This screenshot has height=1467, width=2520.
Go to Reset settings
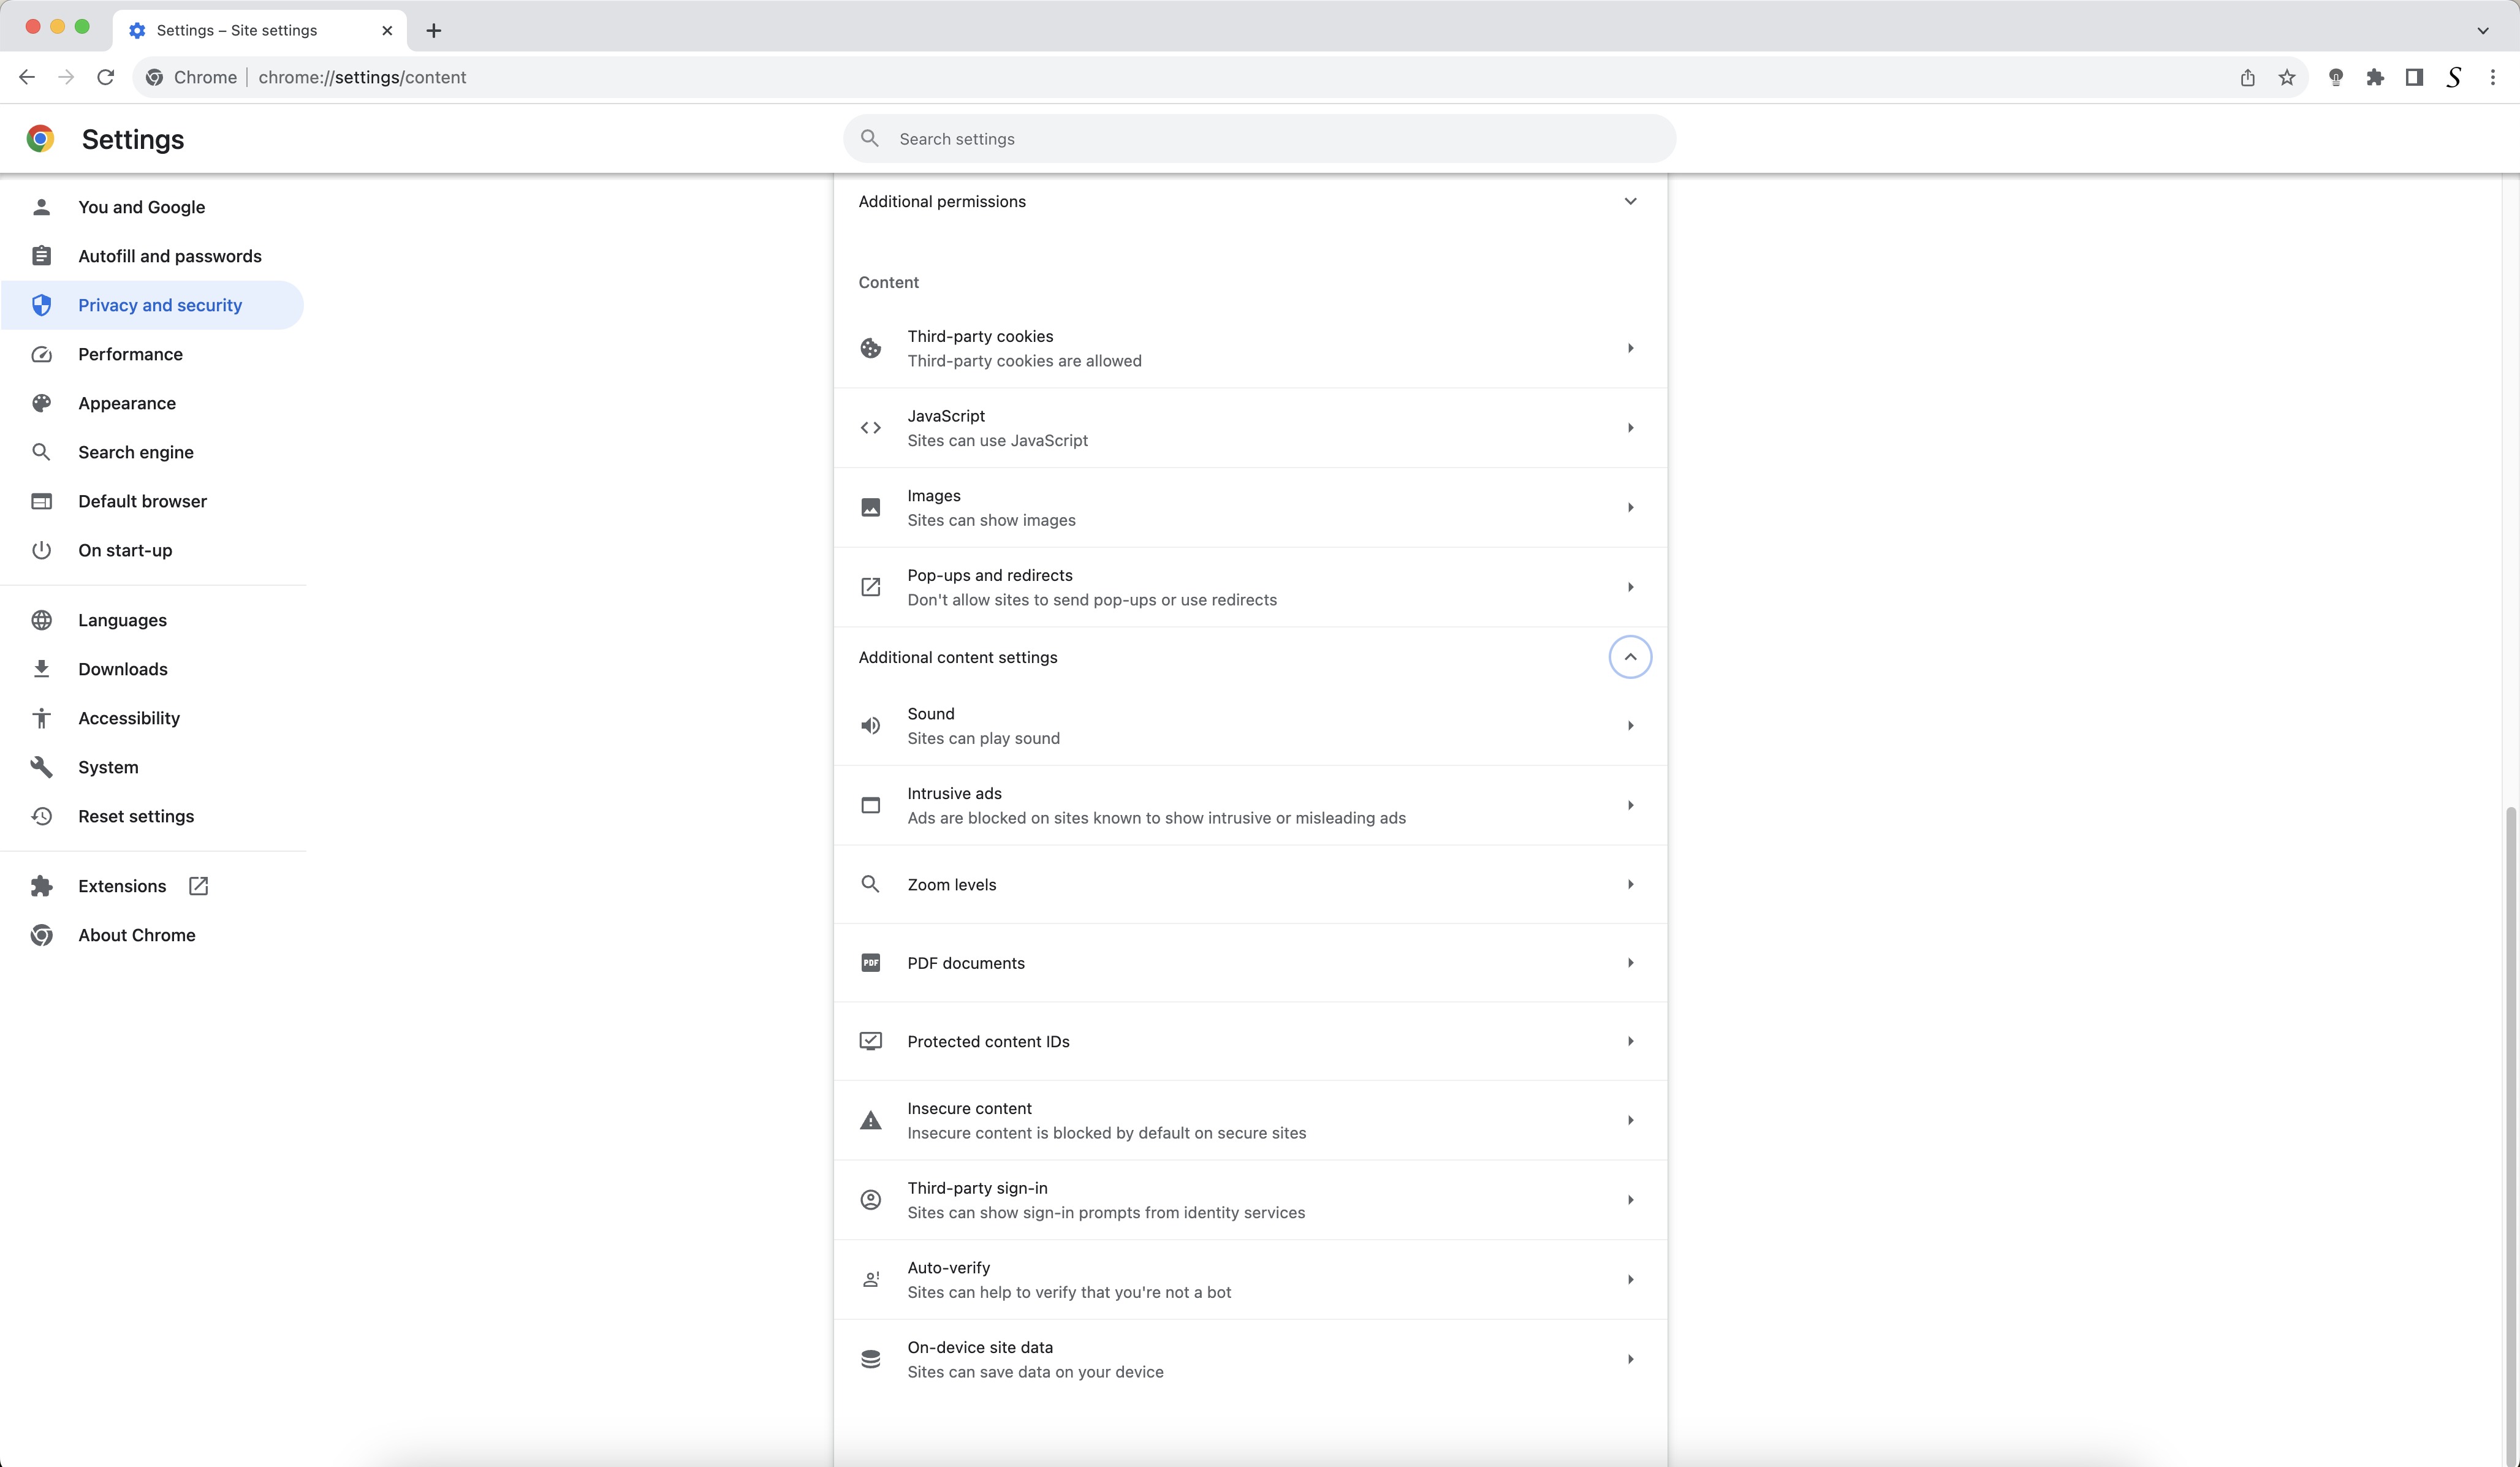pyautogui.click(x=136, y=816)
